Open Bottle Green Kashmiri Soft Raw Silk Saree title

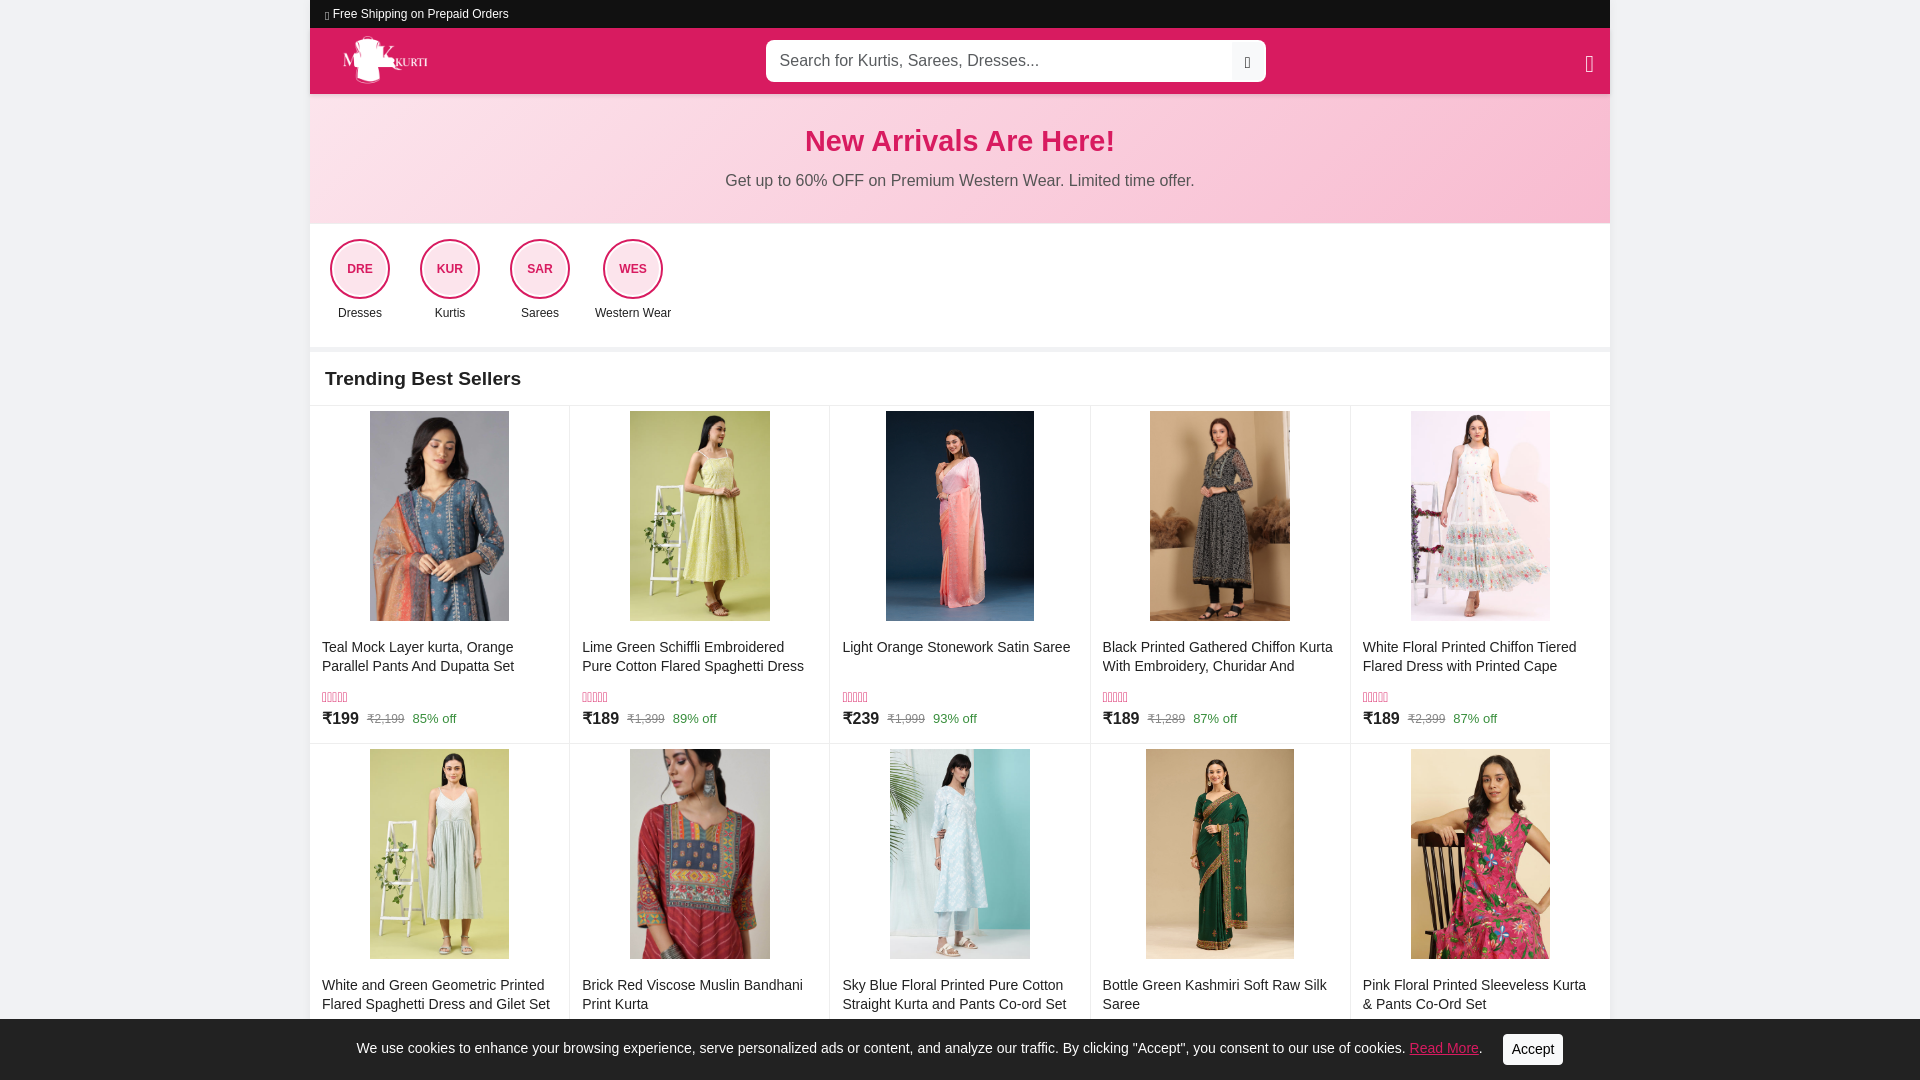click(x=1214, y=995)
